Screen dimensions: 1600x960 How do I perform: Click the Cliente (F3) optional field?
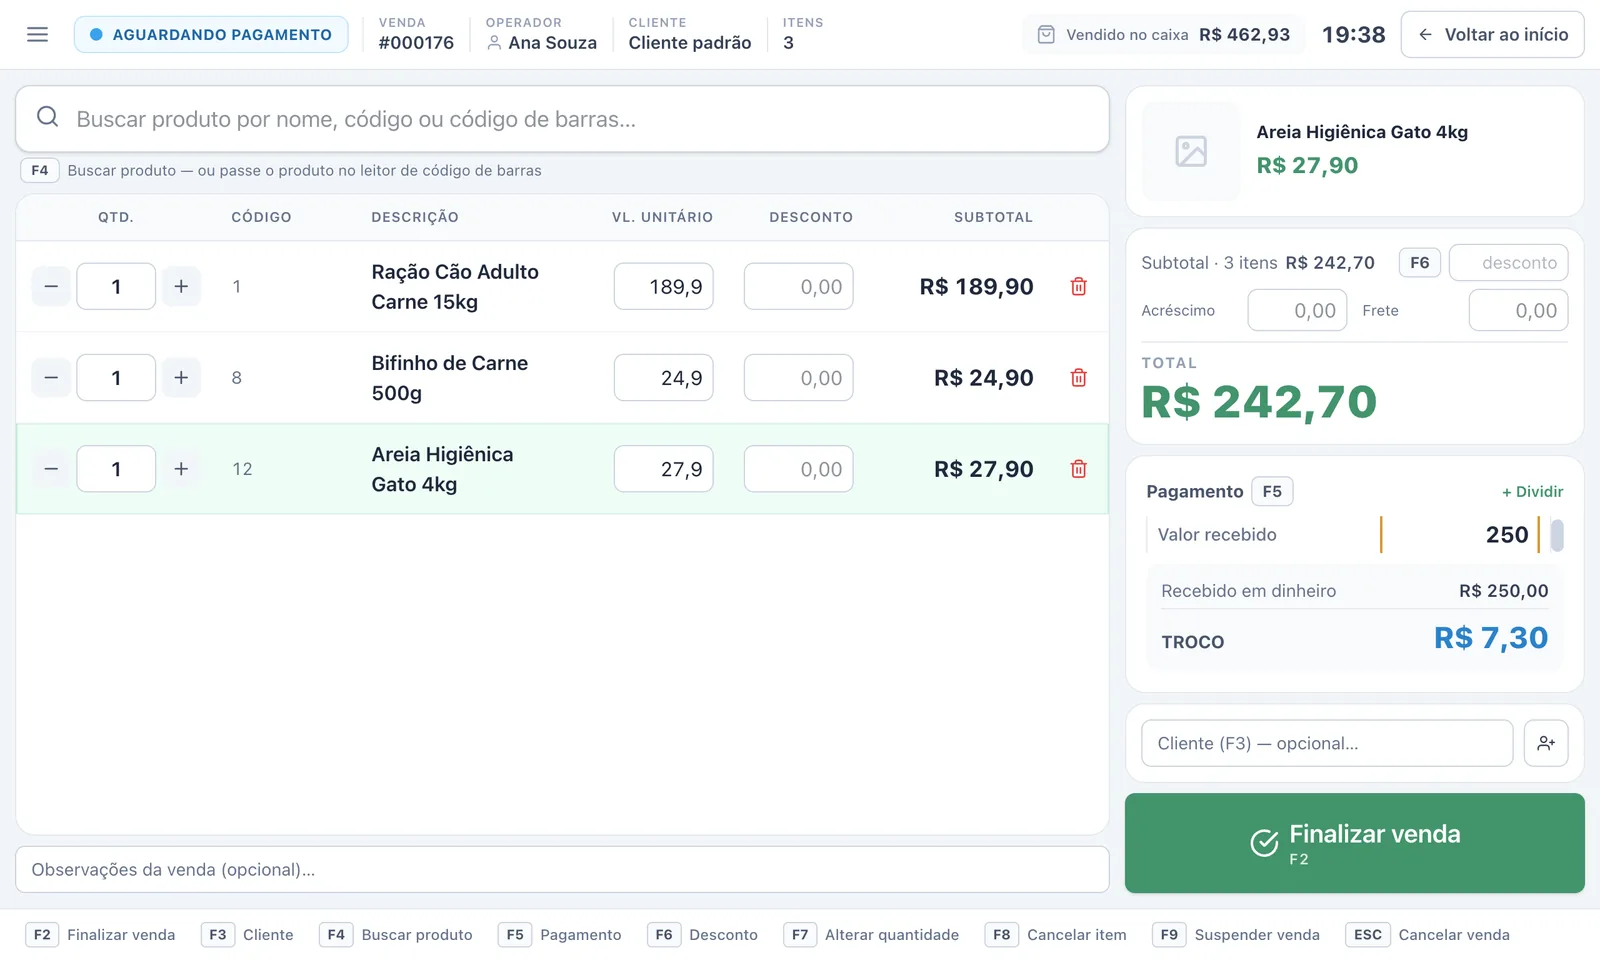tap(1327, 743)
